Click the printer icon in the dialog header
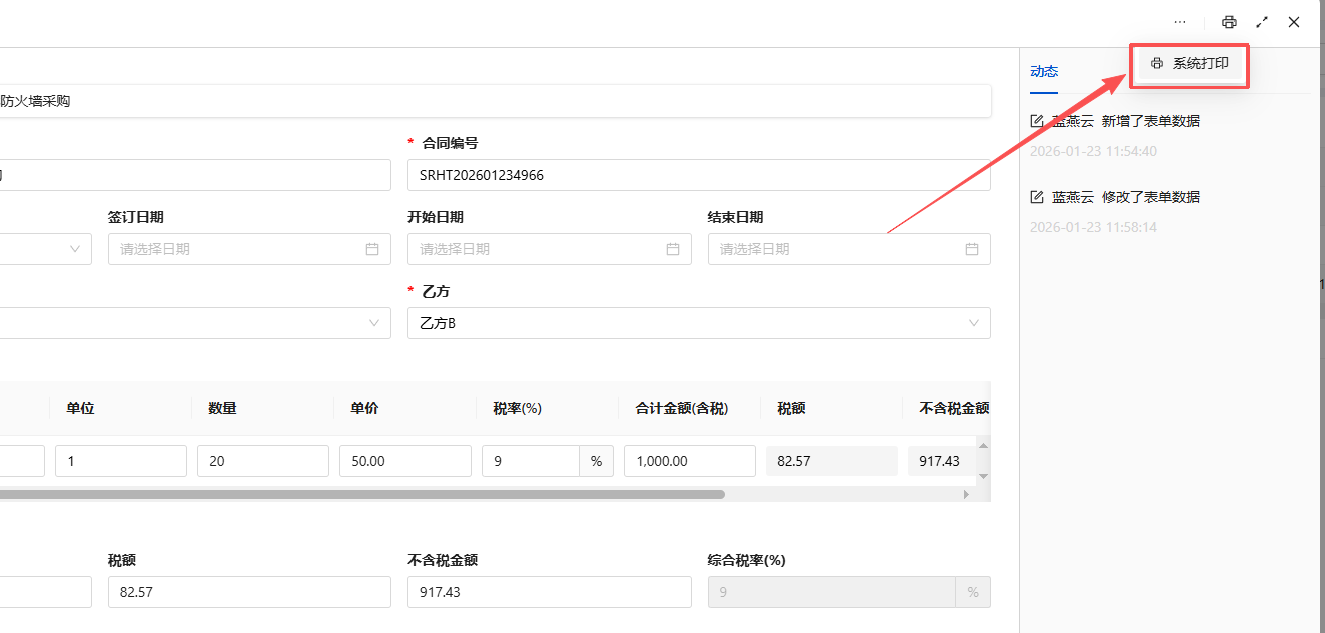The width and height of the screenshot is (1325, 633). point(1229,21)
